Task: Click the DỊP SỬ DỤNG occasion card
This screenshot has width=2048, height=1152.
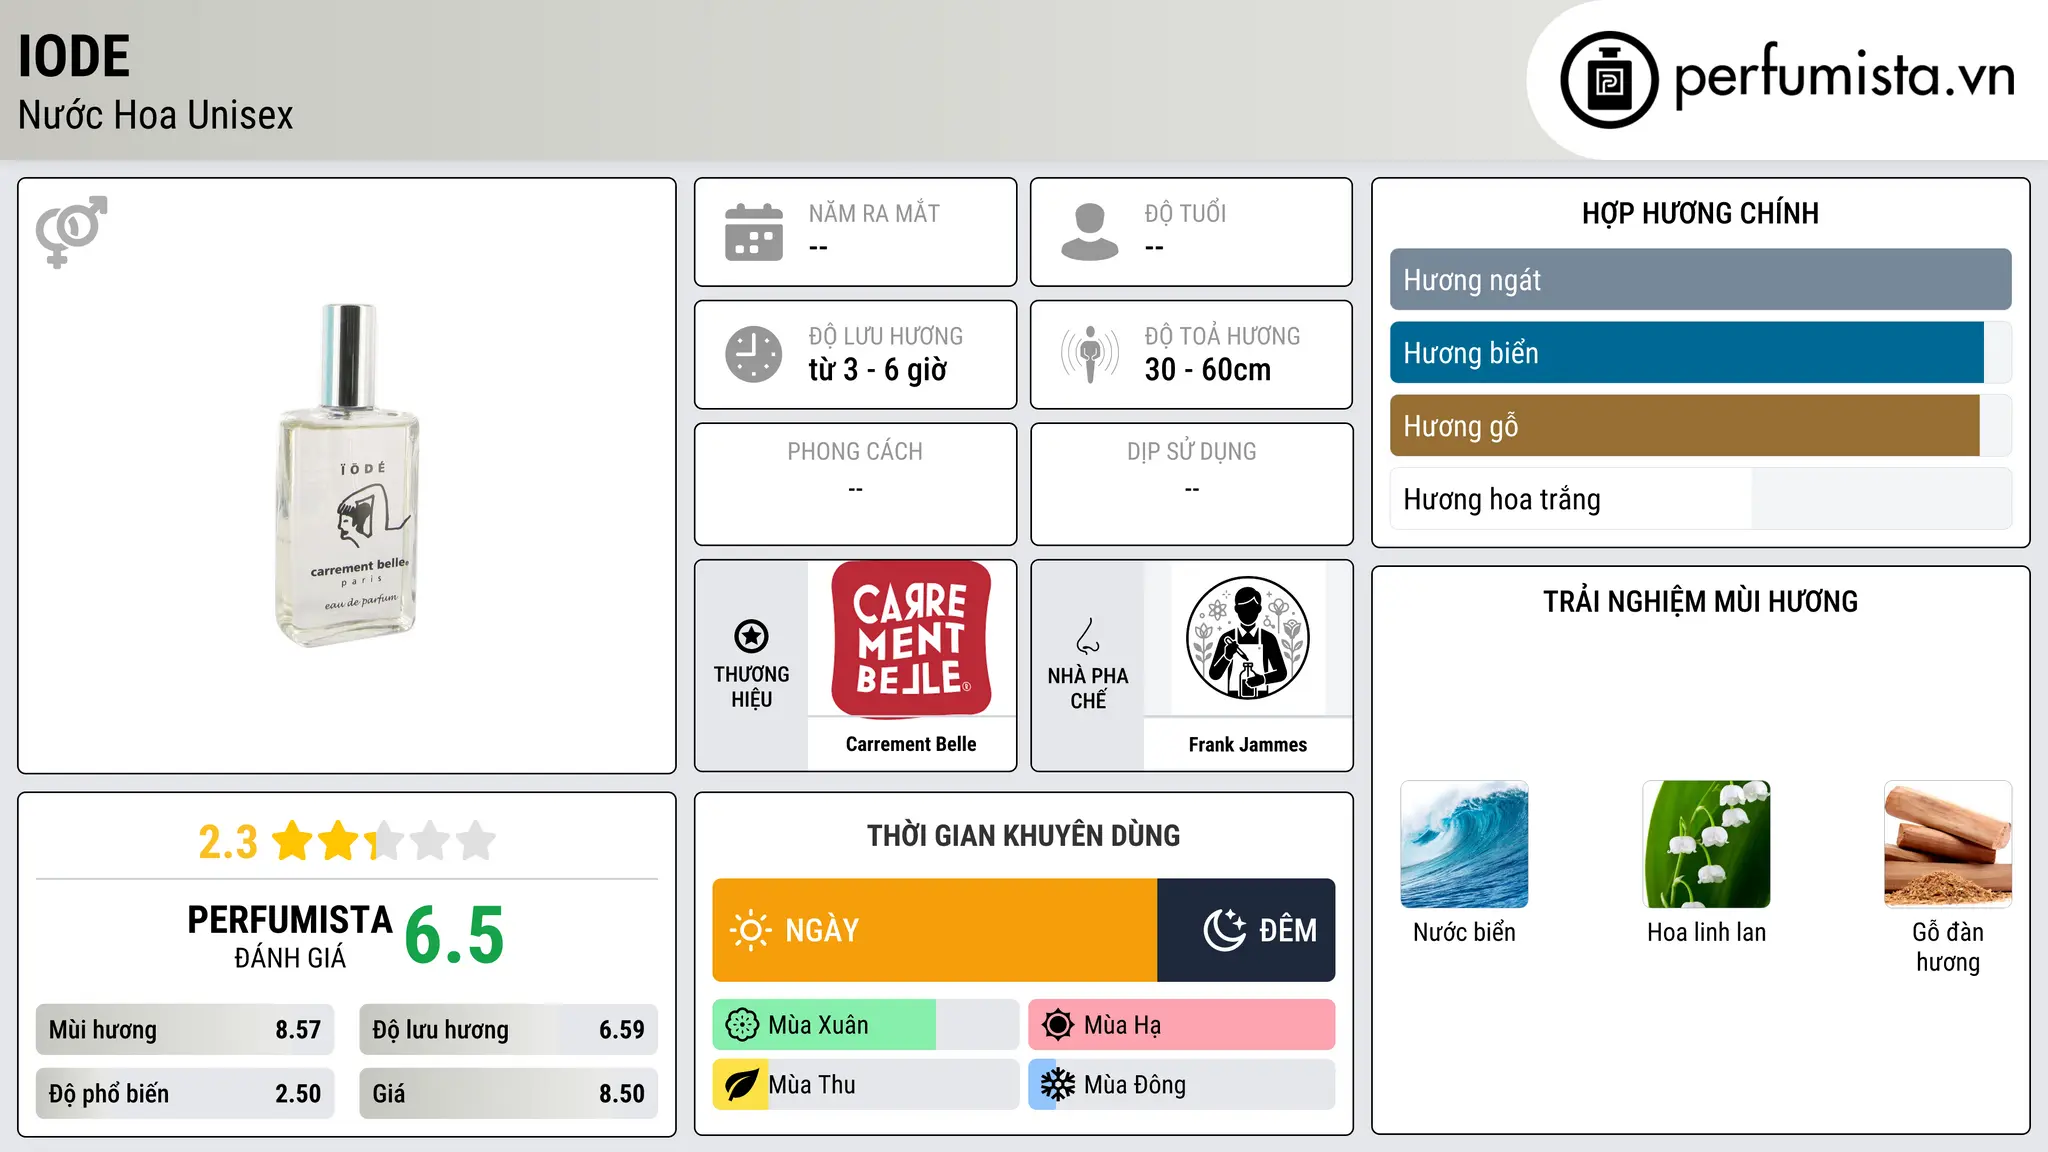Action: pos(1191,484)
